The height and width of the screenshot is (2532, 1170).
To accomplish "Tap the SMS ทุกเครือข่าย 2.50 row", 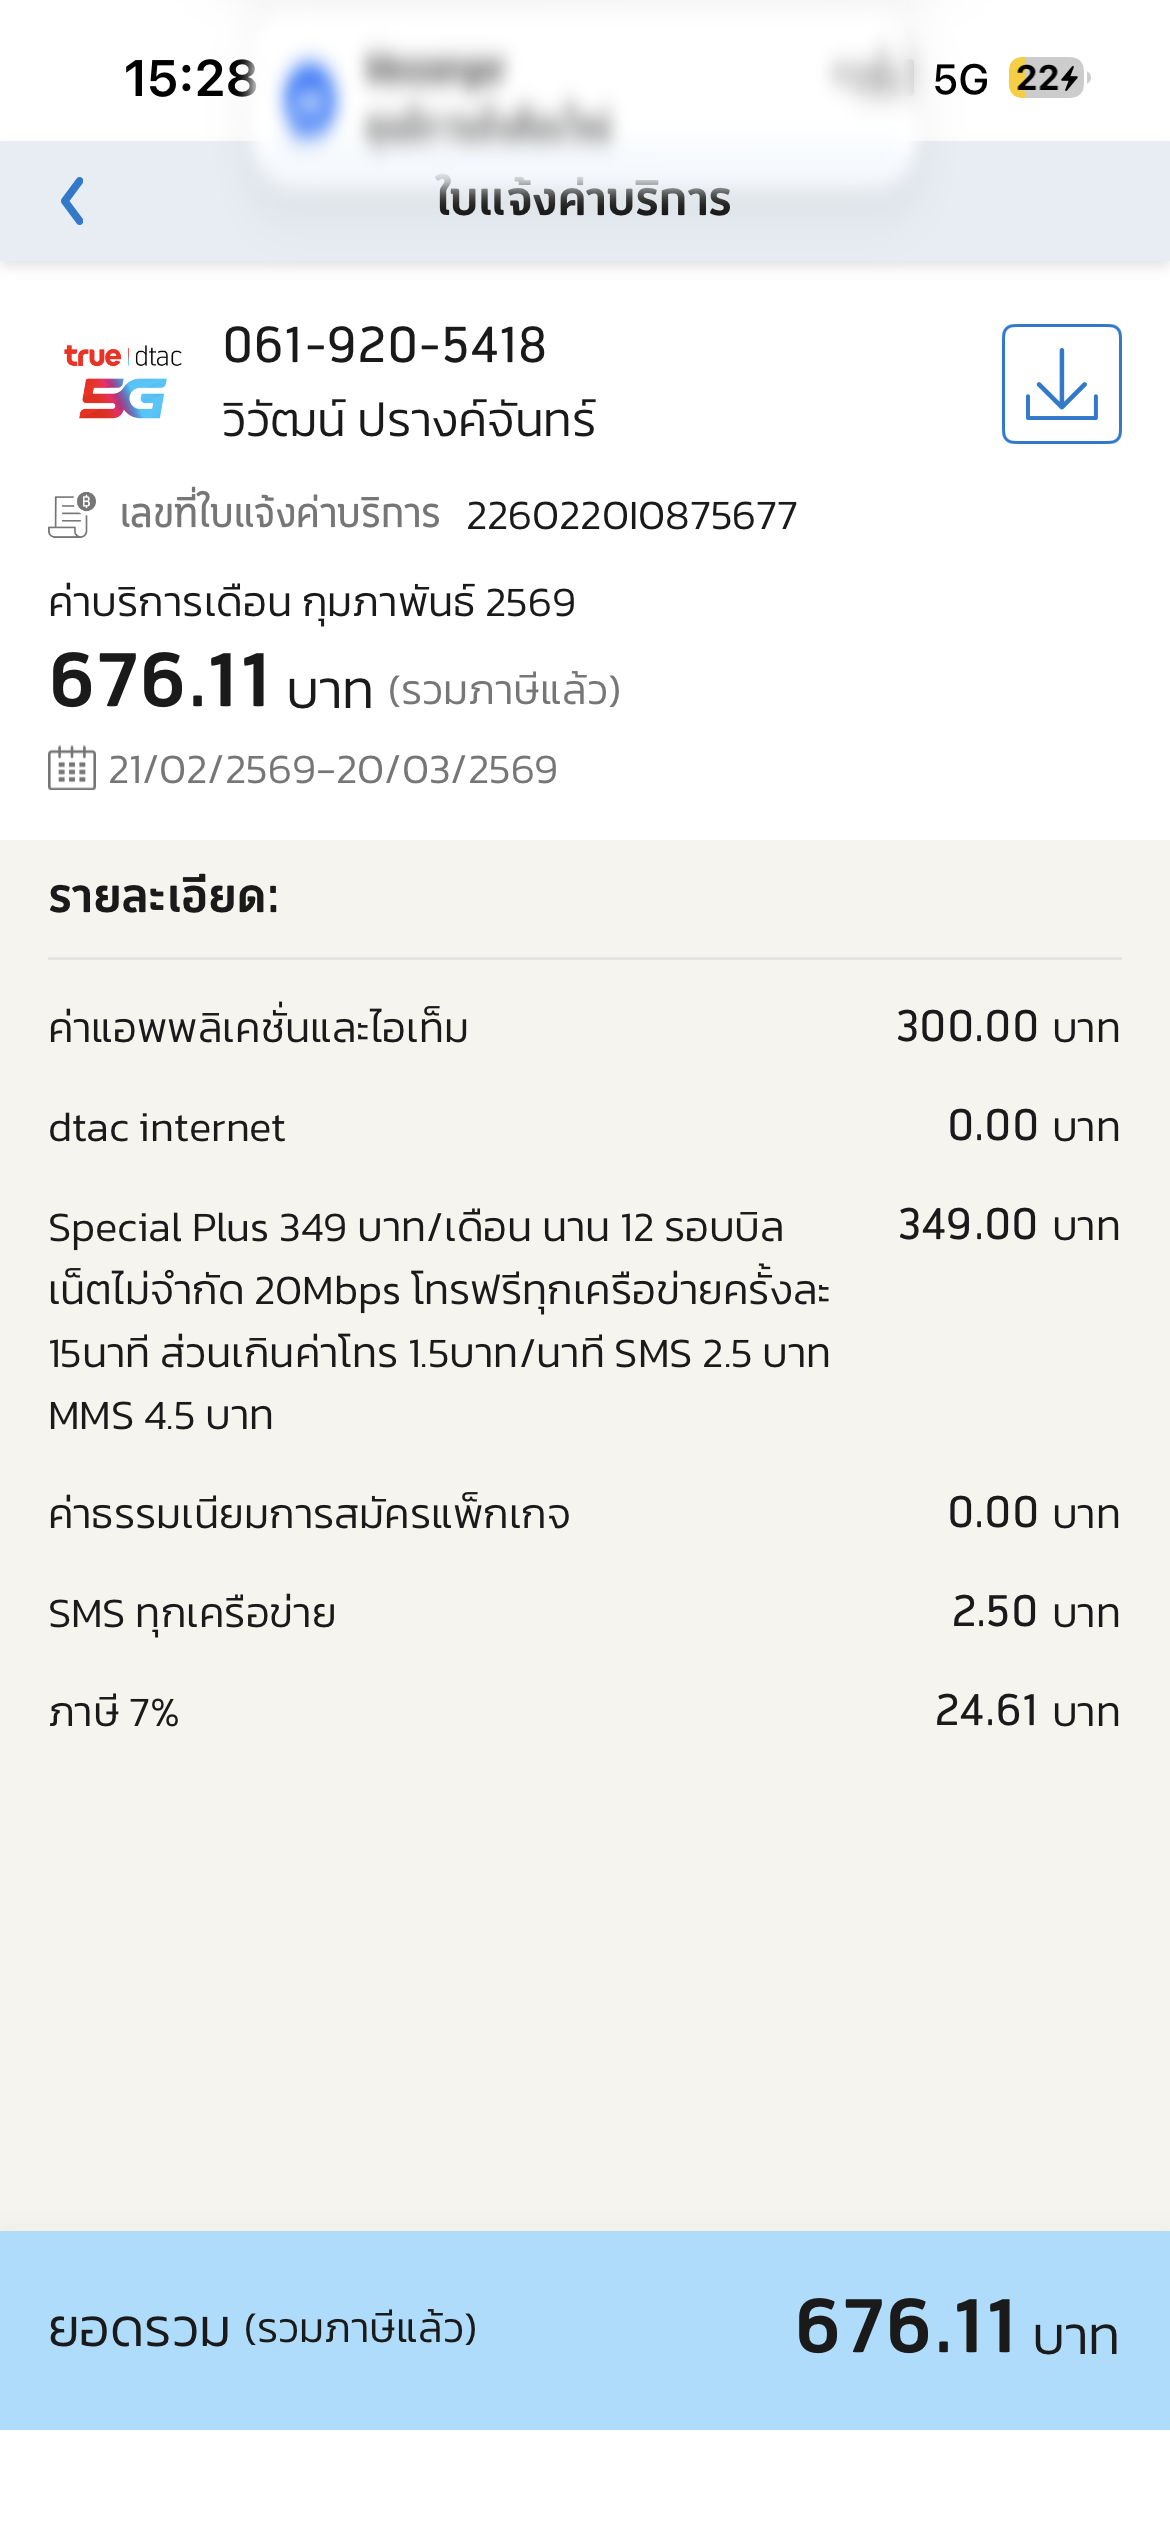I will 584,1613.
